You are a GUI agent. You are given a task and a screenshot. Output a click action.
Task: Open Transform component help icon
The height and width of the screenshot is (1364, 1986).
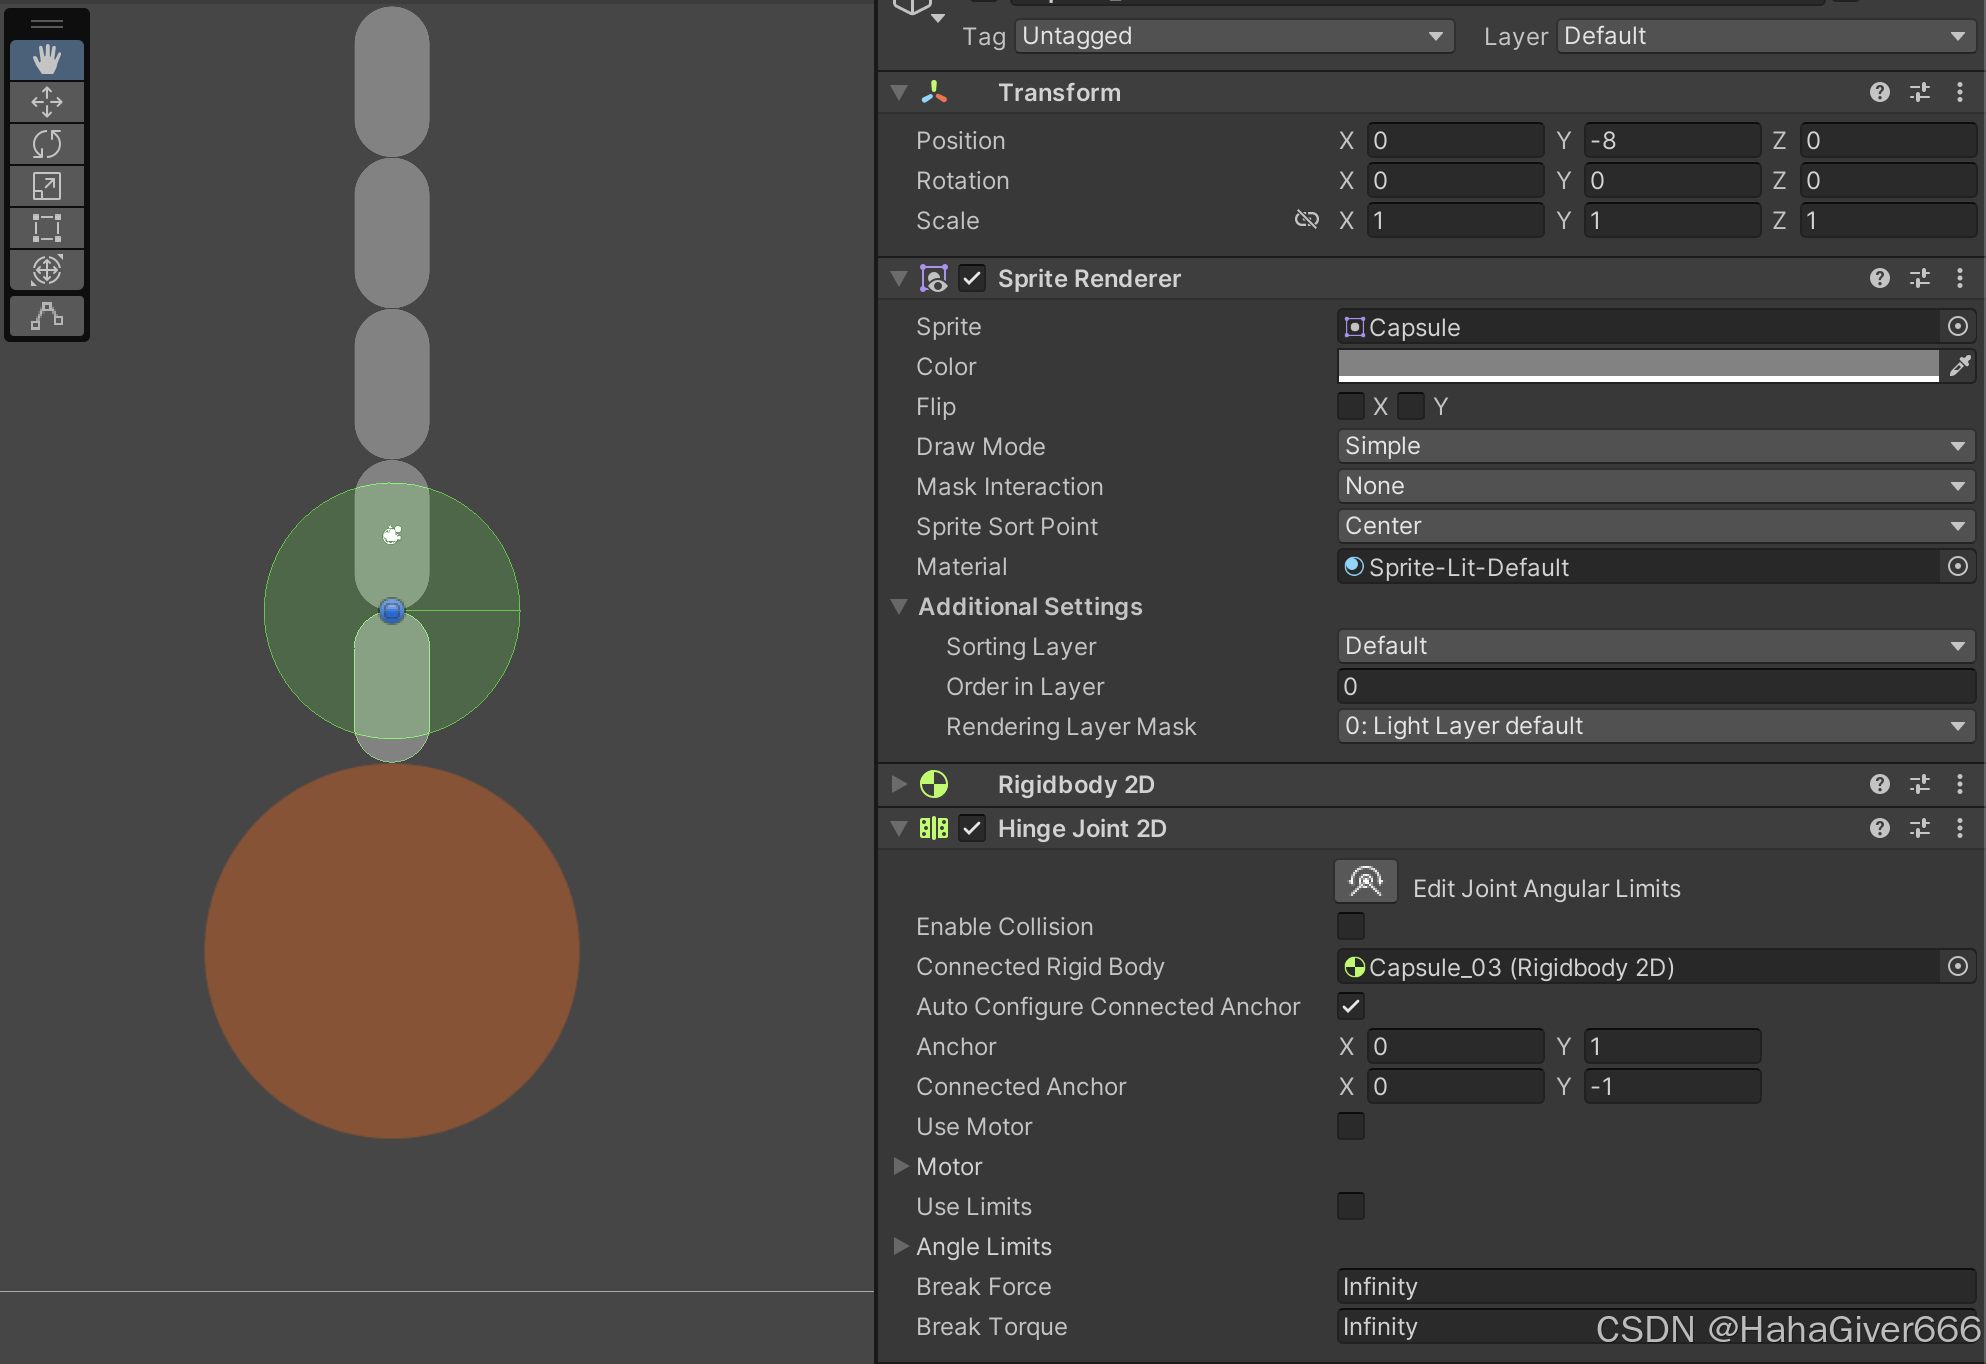coord(1879,92)
